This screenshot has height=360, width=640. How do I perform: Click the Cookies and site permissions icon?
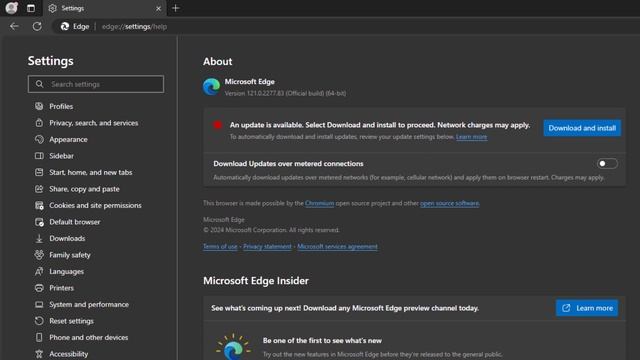[39, 205]
